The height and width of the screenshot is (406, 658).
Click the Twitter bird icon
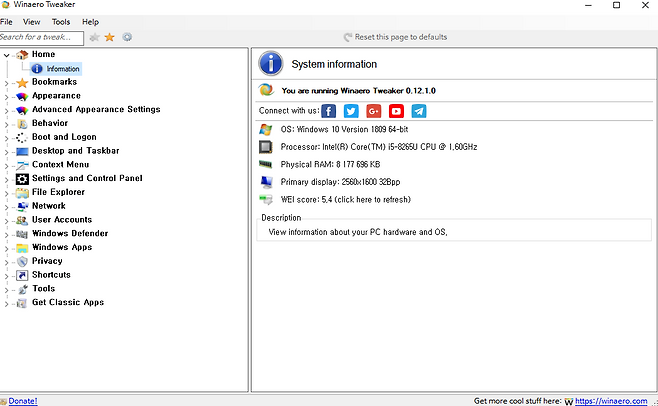pos(351,111)
